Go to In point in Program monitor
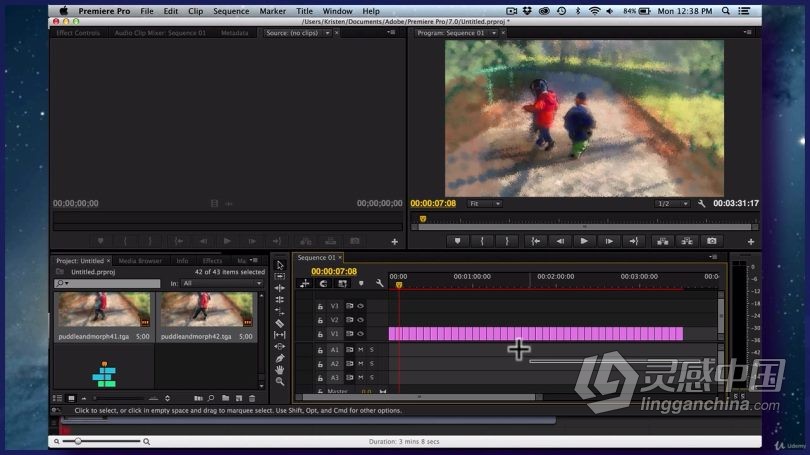 tap(535, 241)
